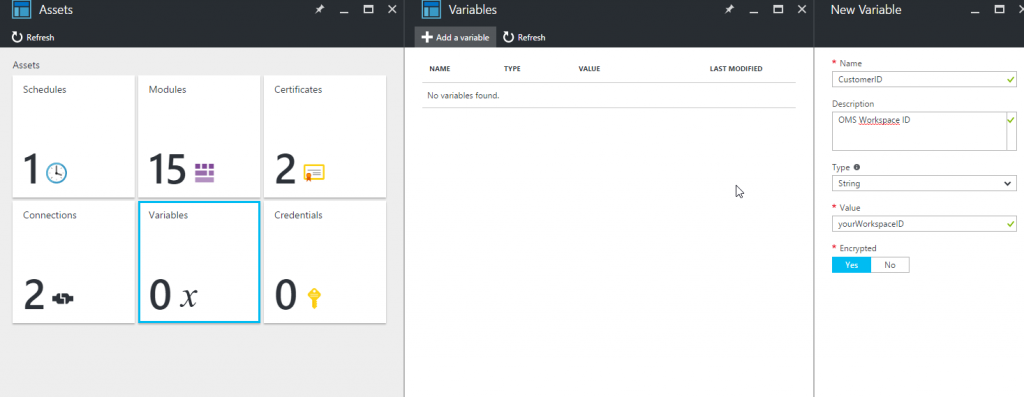Click the Description text area
Viewport: 1024px width, 397px height.
[924, 131]
